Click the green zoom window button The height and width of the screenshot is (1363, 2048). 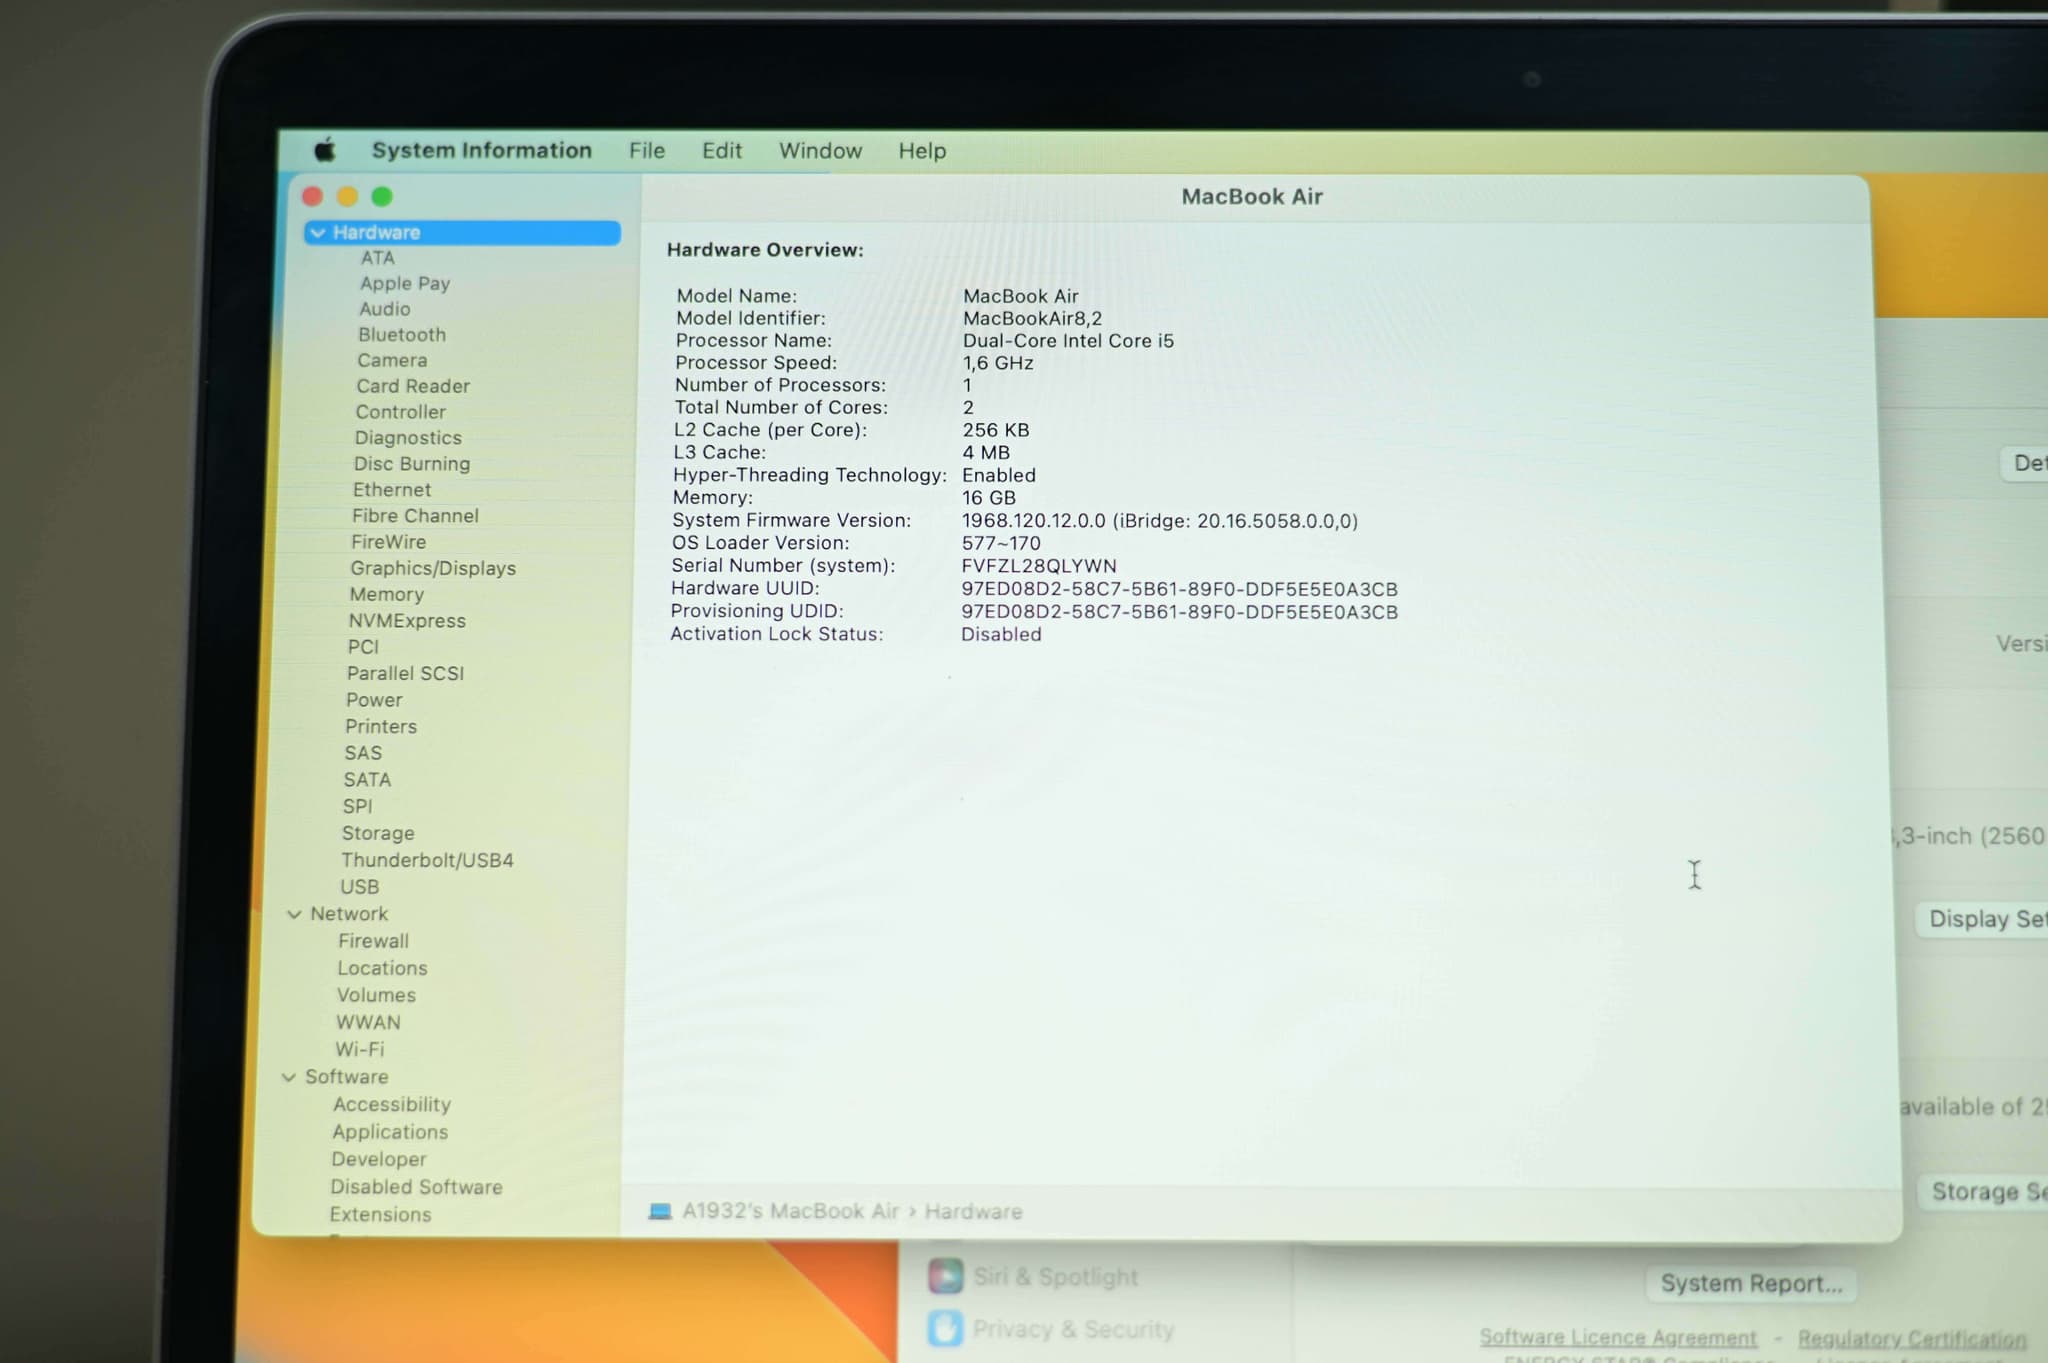tap(382, 197)
